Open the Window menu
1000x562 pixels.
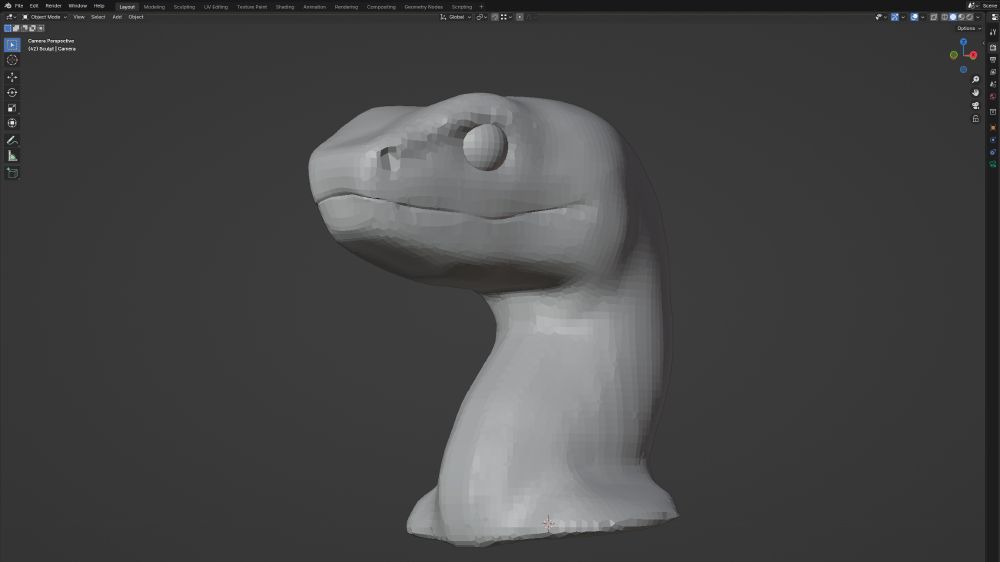point(77,6)
